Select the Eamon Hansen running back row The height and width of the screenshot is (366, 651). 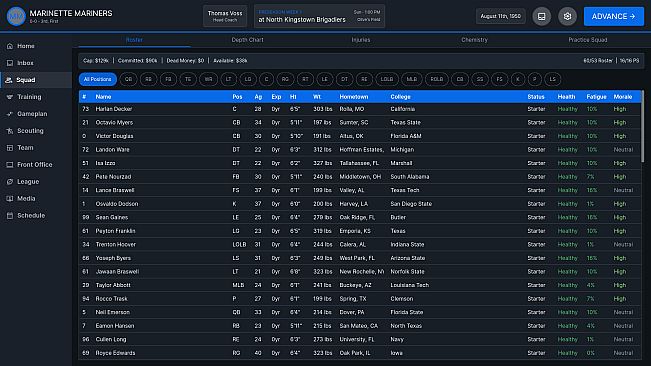coord(360,326)
